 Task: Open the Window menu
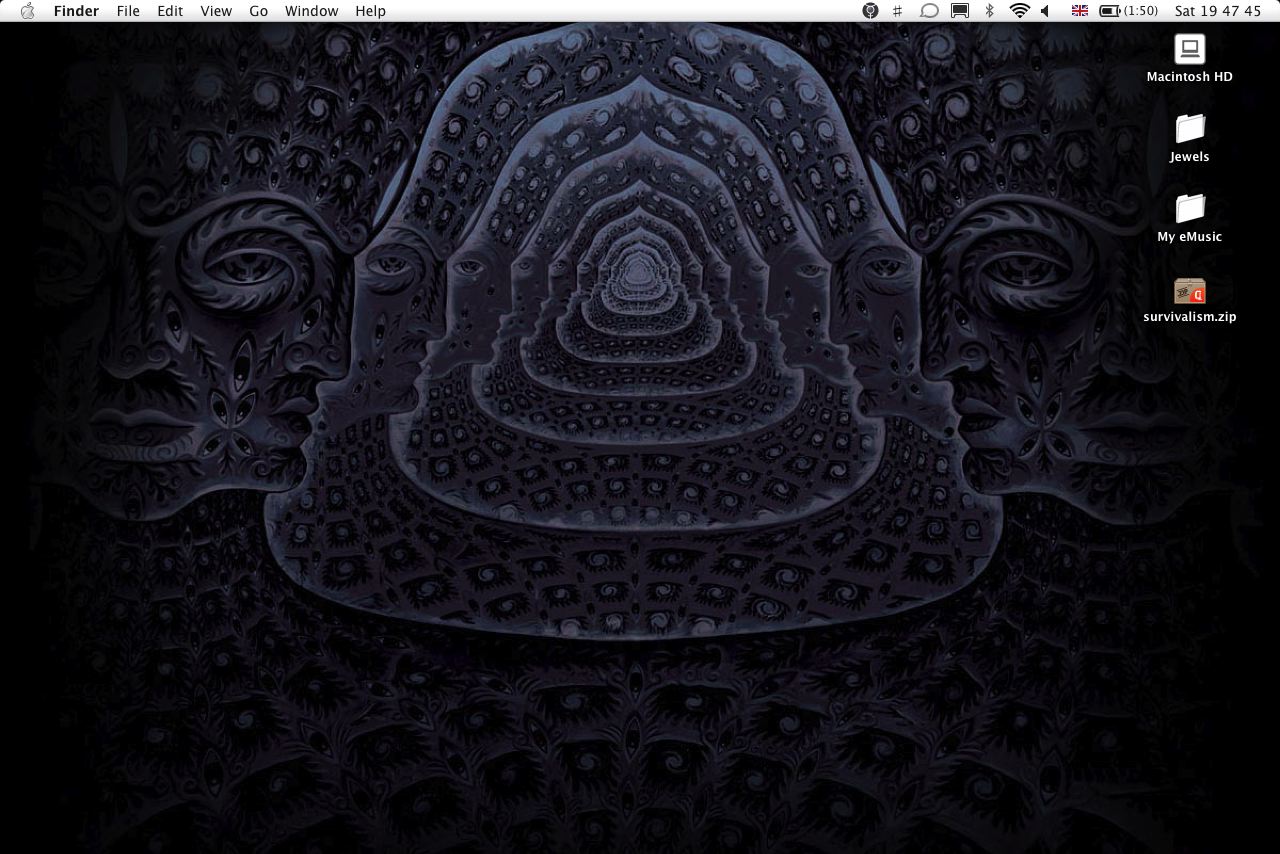pyautogui.click(x=312, y=11)
